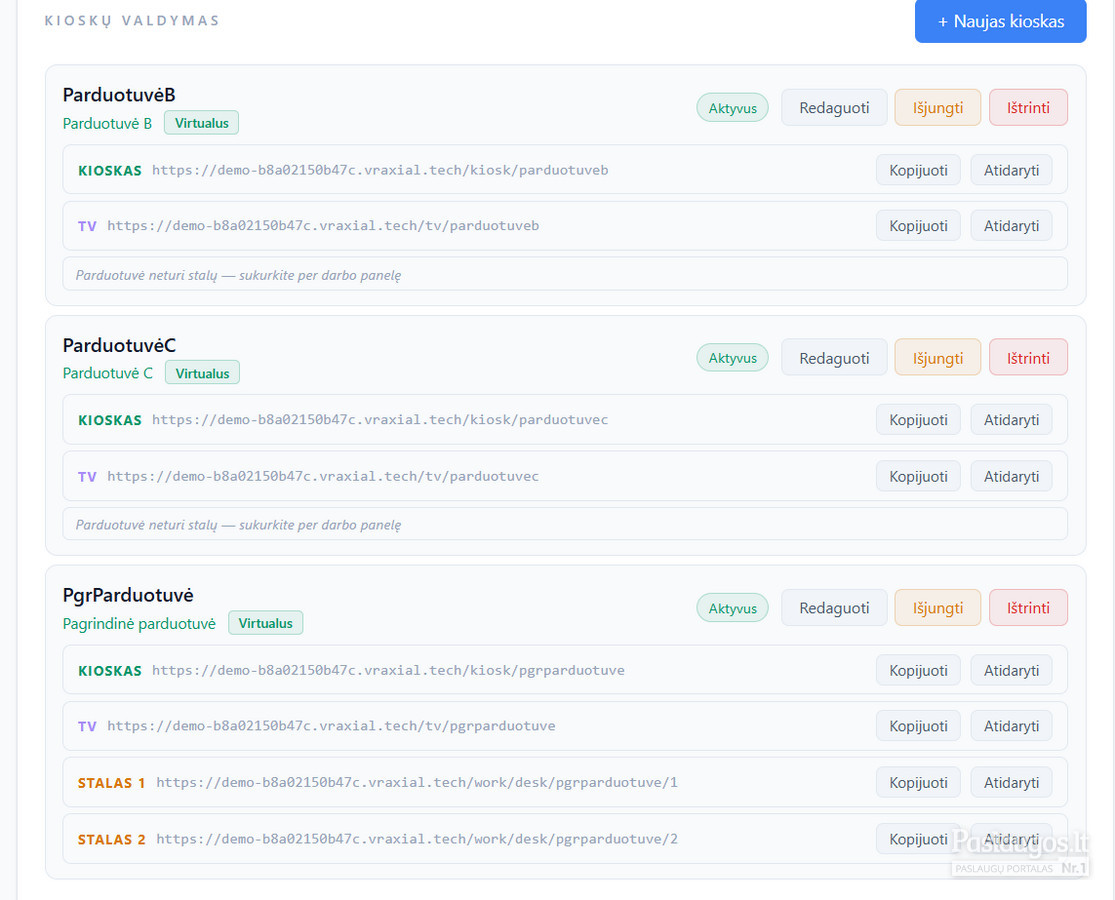Select the tv/parduotuveb URL text

[323, 225]
